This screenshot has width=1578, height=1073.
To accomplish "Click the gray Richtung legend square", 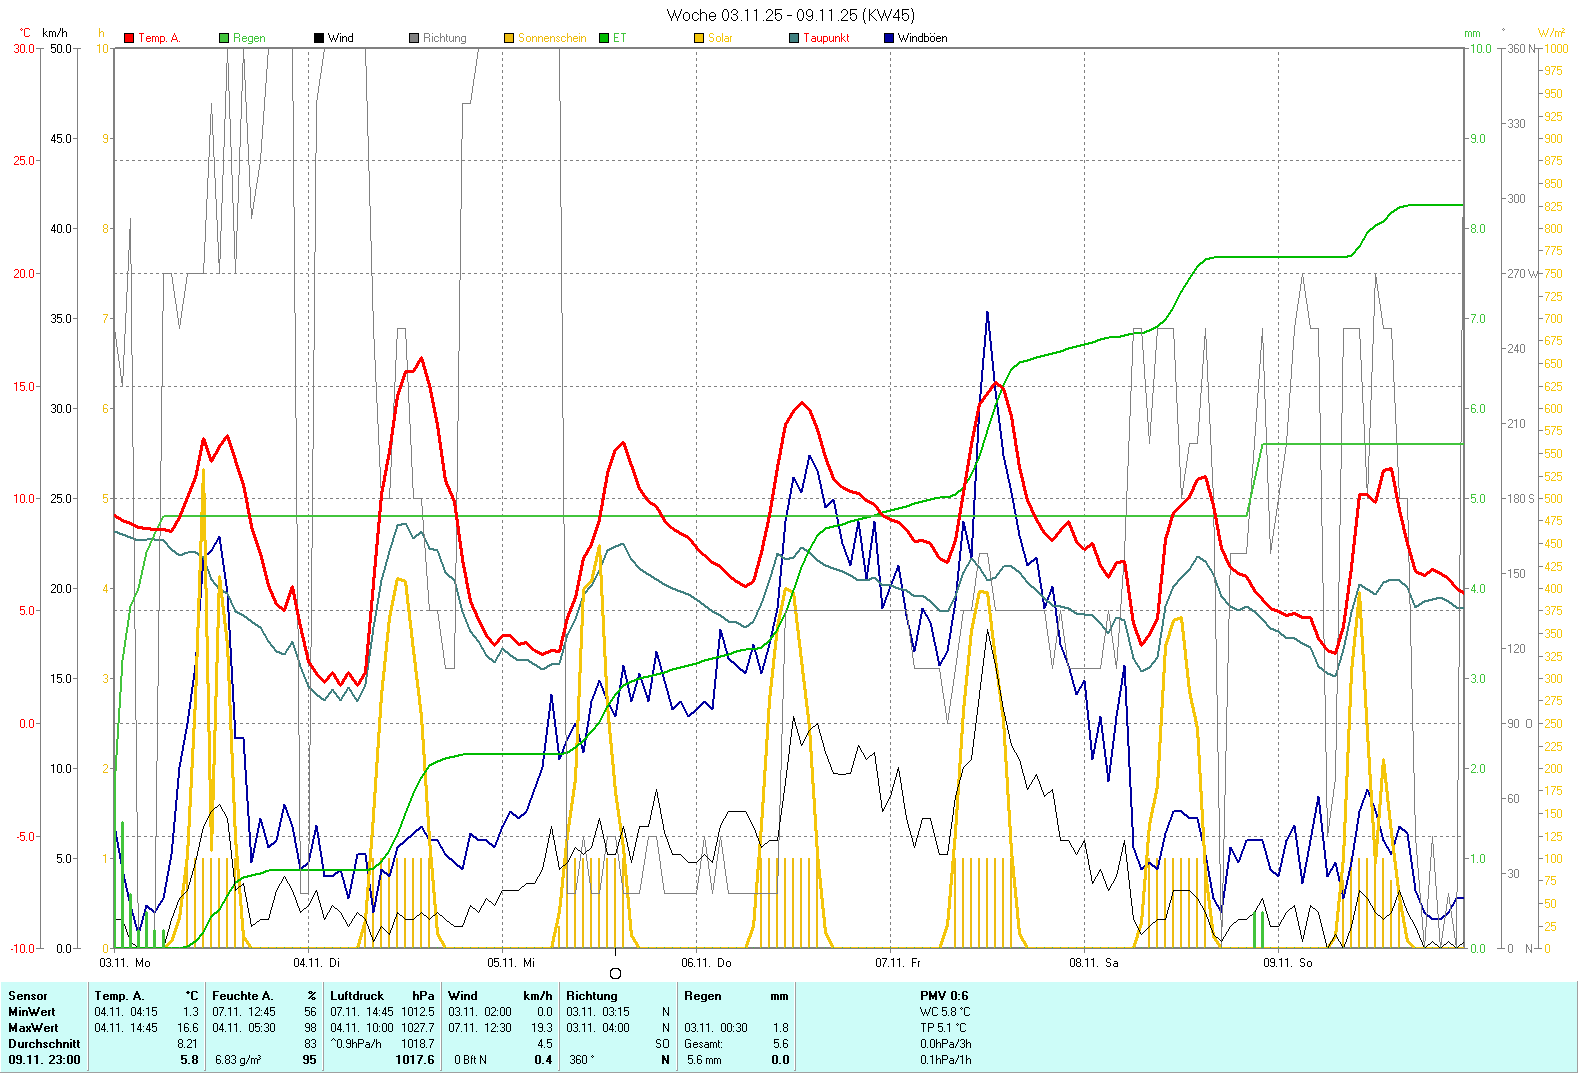I will pyautogui.click(x=414, y=38).
